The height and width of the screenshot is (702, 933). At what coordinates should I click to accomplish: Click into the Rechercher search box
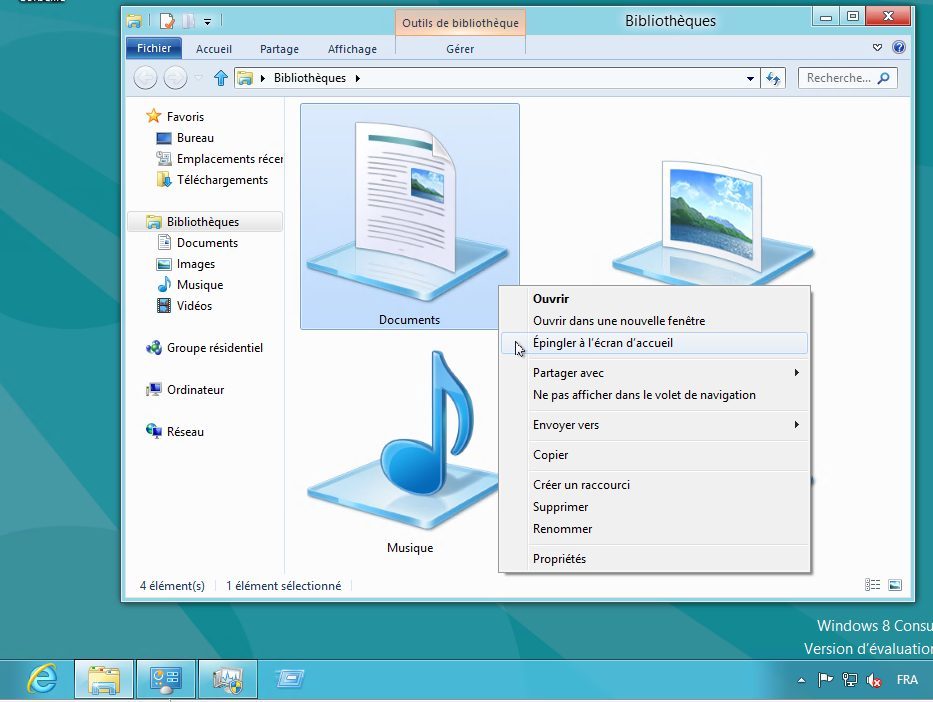838,78
